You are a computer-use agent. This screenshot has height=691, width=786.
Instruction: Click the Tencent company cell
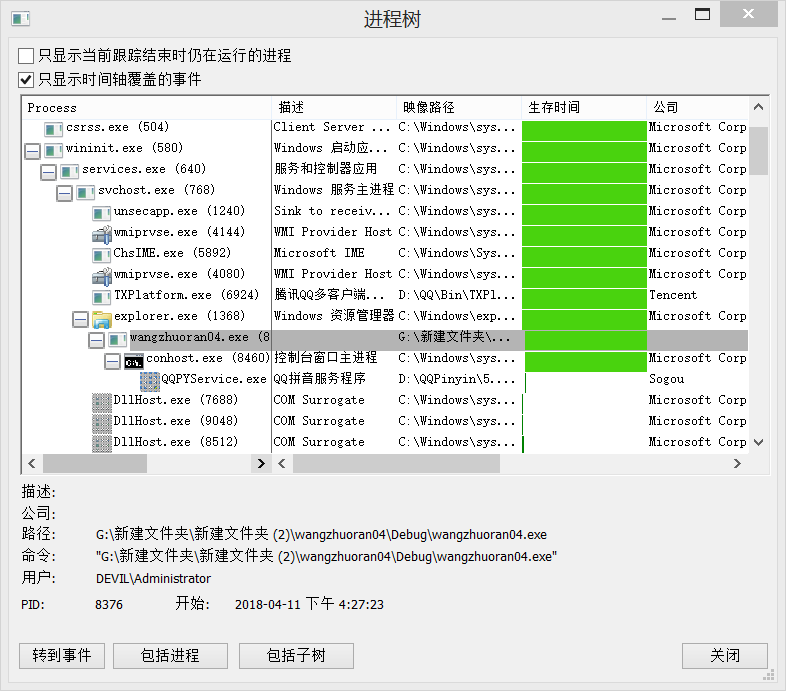673,295
